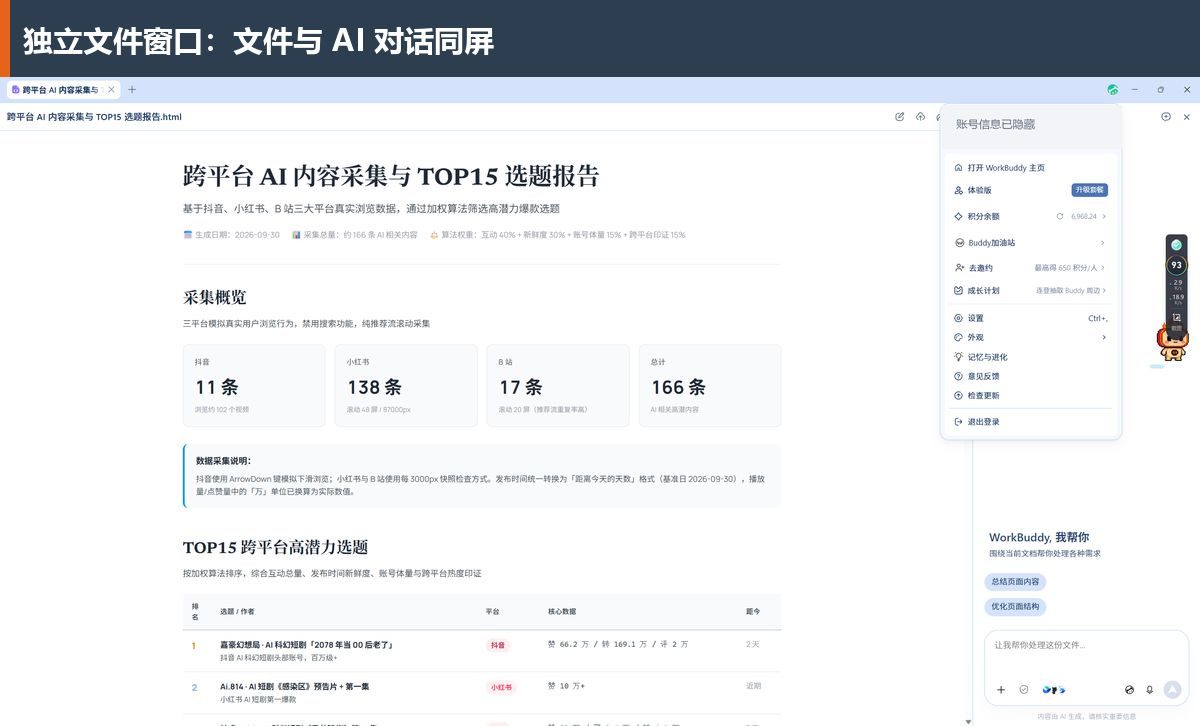Click the 总结页面内容 suggestion chip

(1015, 582)
